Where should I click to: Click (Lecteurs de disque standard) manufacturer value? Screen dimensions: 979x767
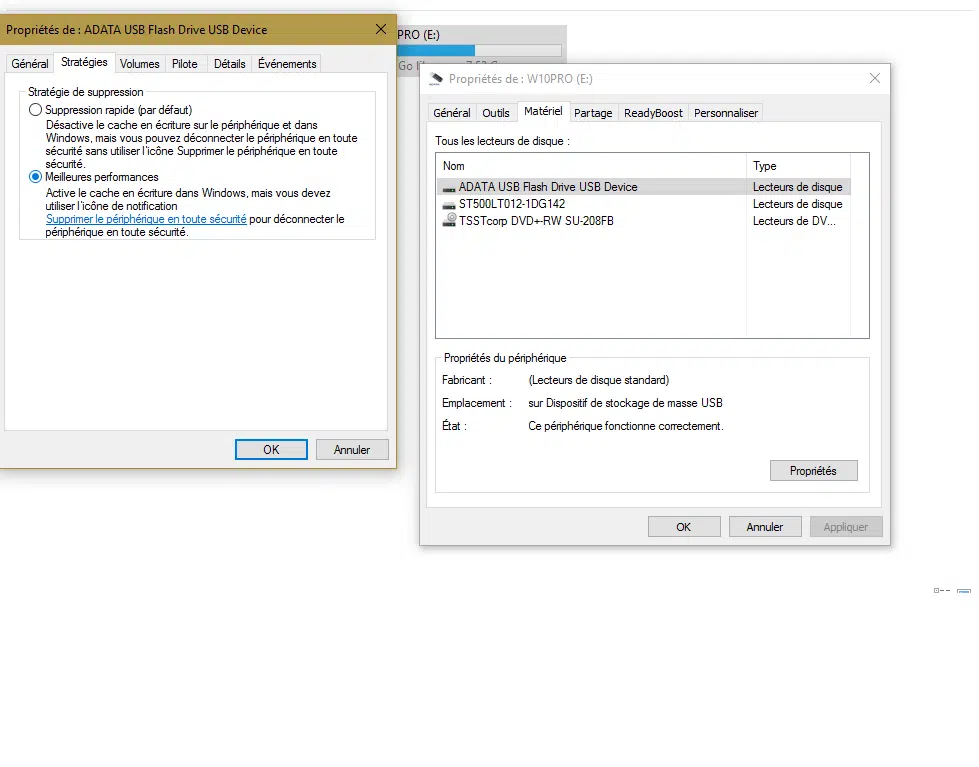pyautogui.click(x=599, y=380)
